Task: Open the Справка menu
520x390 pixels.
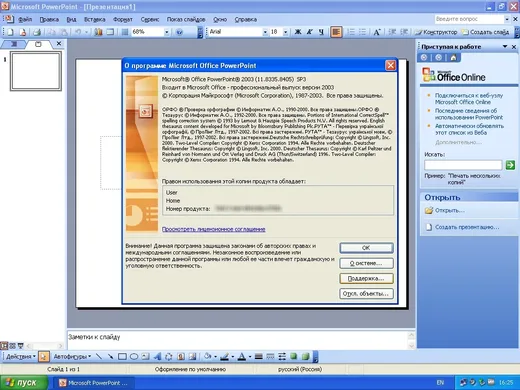Action: (x=246, y=19)
